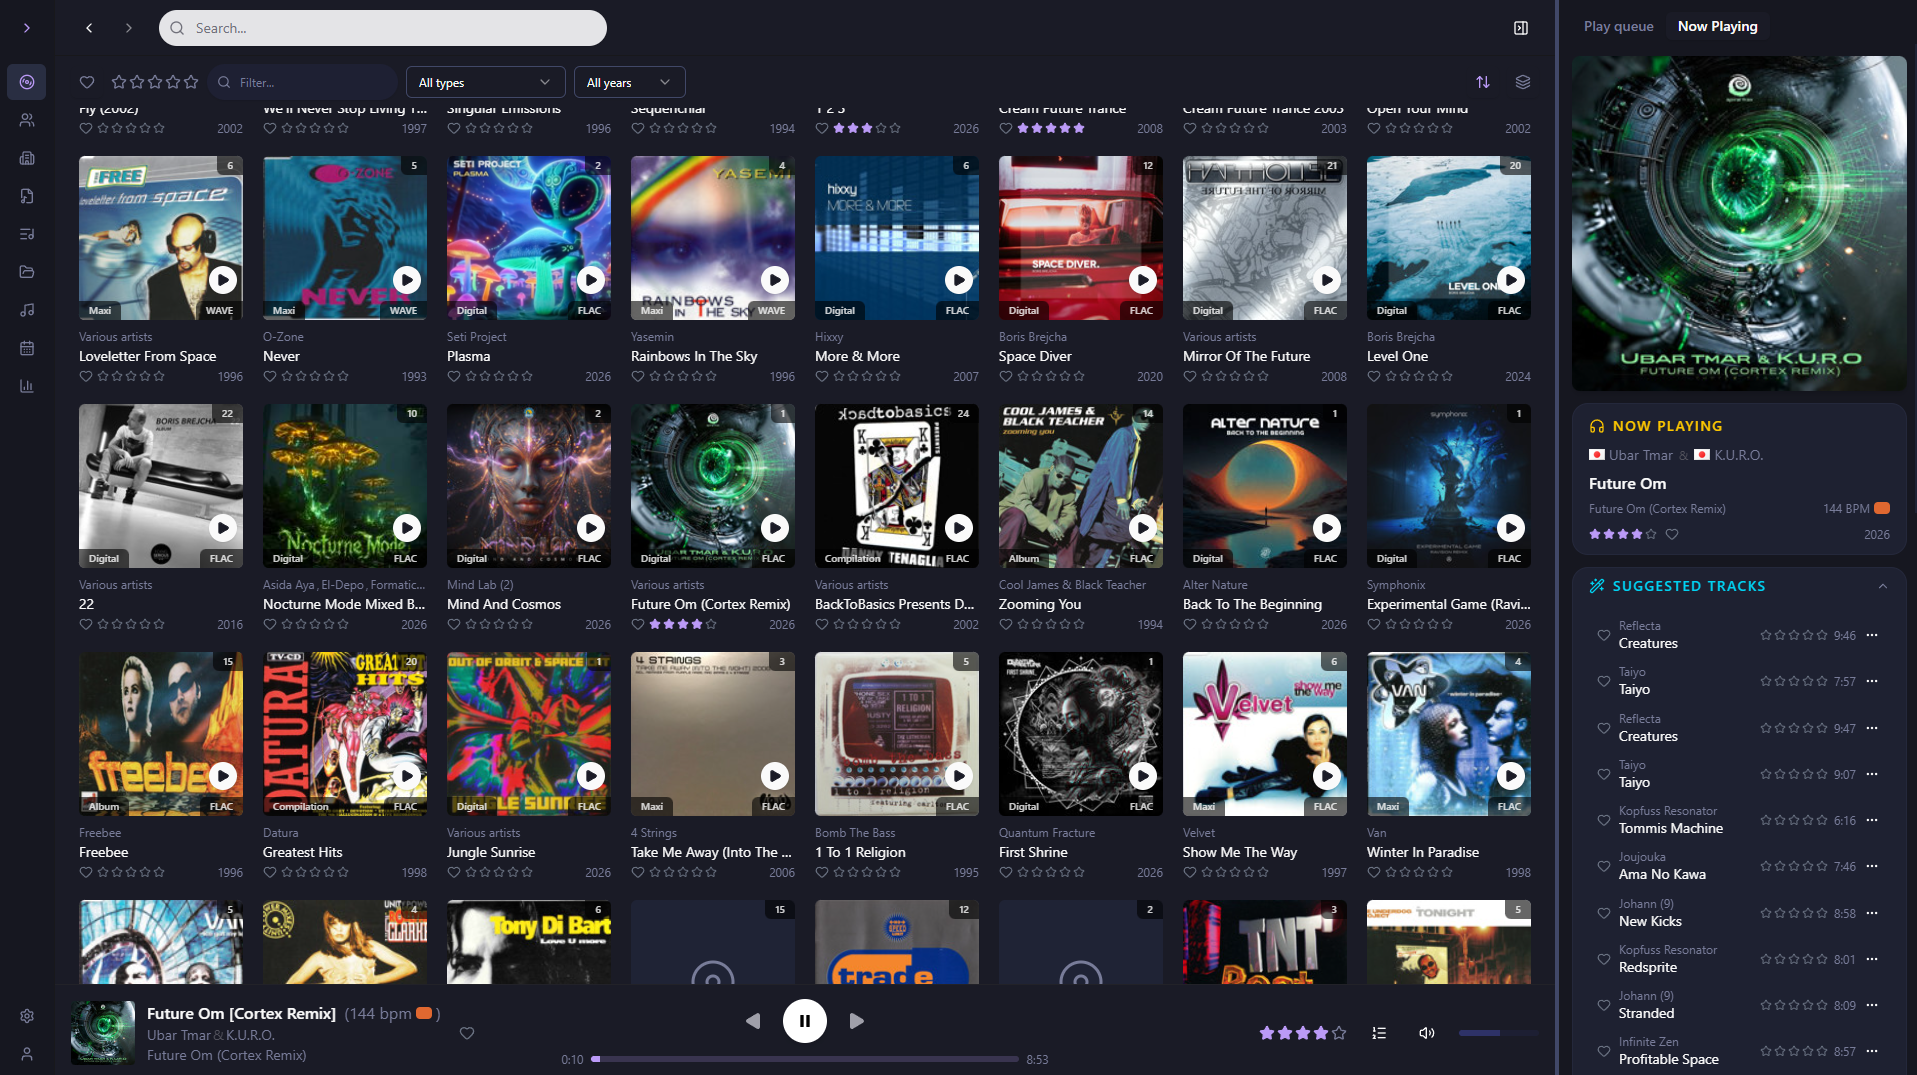Go forward with the right arrow

[x=128, y=28]
